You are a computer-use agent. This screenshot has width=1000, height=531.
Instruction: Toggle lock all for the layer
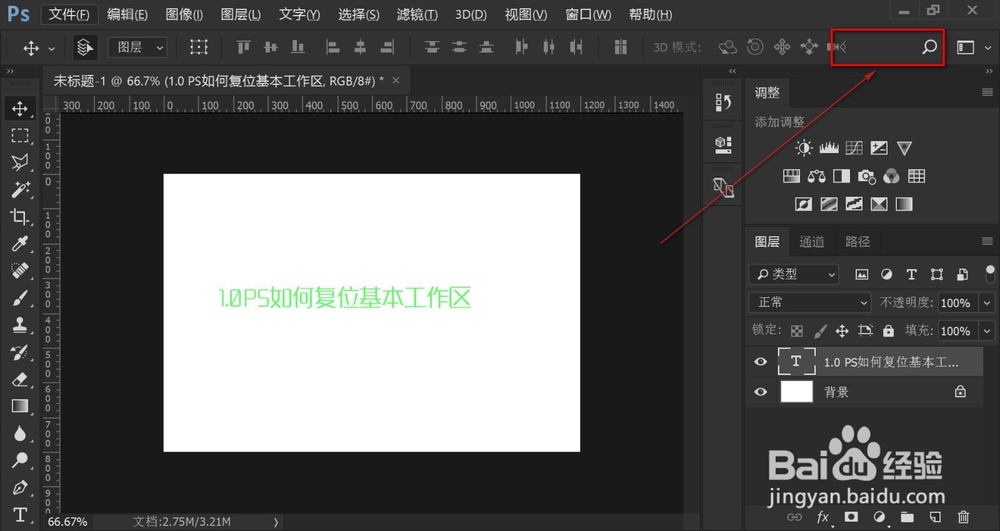pos(888,331)
